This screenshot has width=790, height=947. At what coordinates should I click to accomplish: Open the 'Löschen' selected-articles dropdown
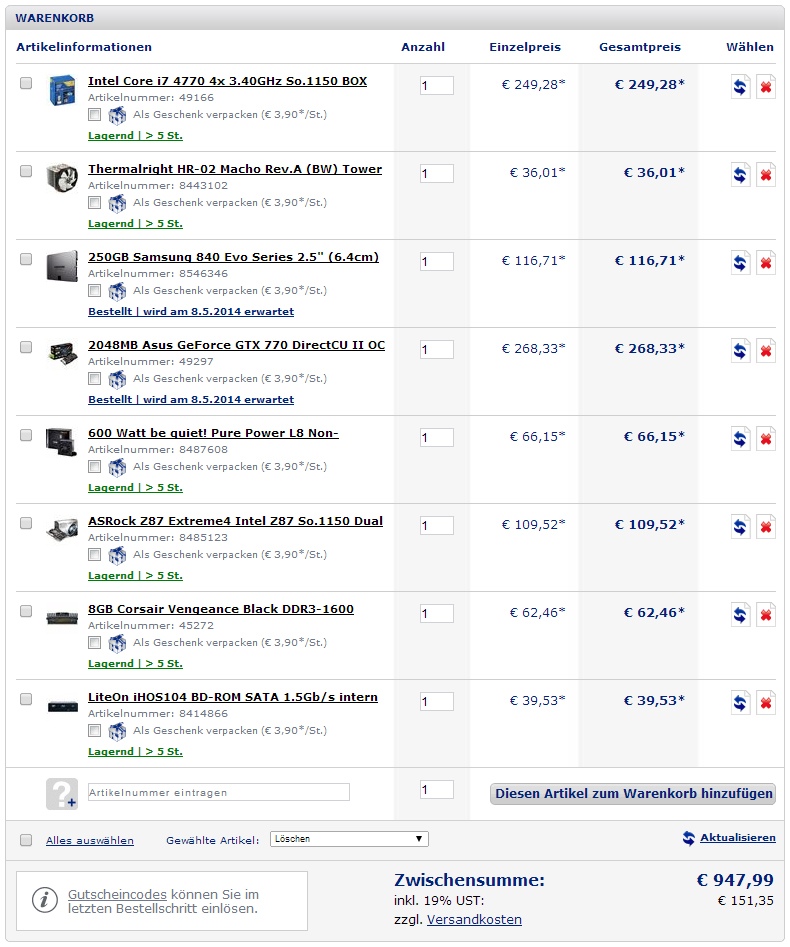tap(349, 839)
